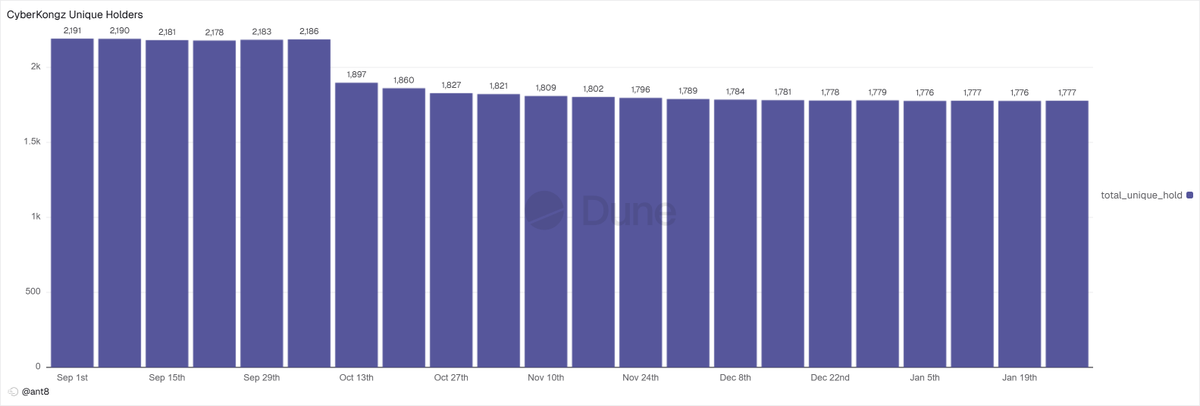Select the bar labeled 1,827
1200x406 pixels.
[451, 230]
